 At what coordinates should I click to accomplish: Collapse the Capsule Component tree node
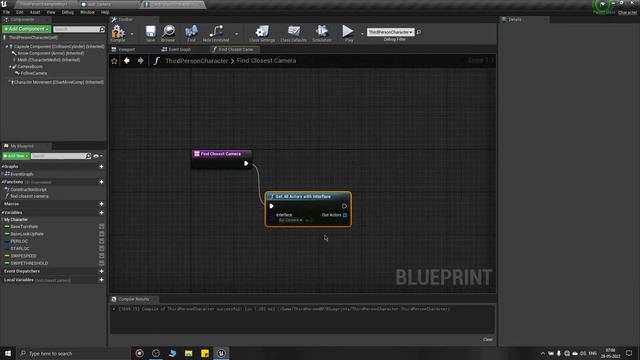click(x=7, y=47)
